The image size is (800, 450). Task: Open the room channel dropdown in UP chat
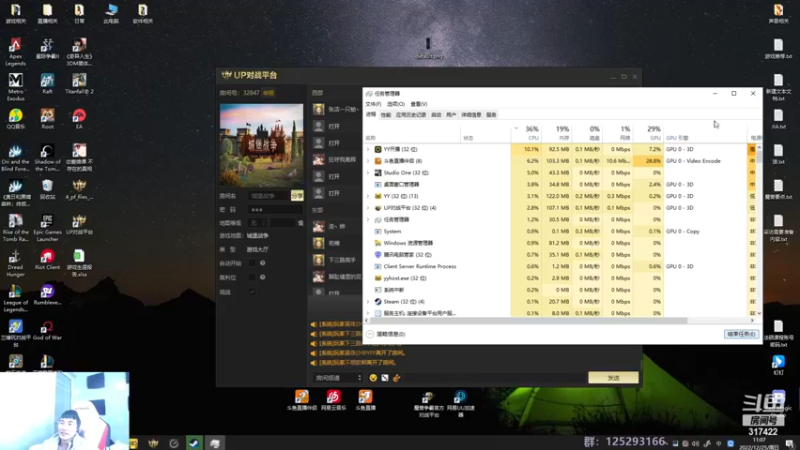[338, 378]
